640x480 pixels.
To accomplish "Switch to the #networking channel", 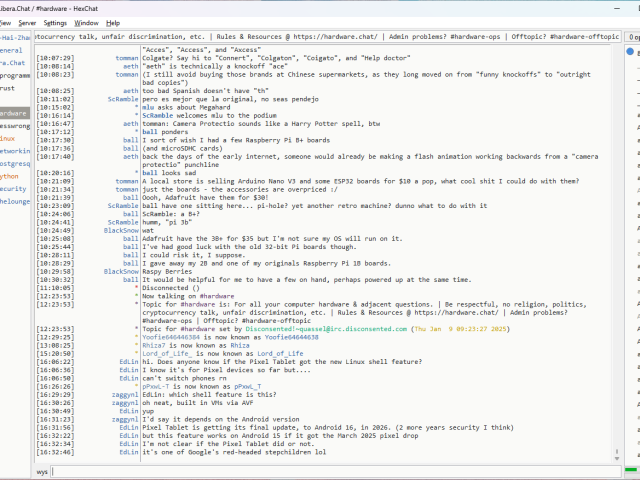I will [x=14, y=150].
